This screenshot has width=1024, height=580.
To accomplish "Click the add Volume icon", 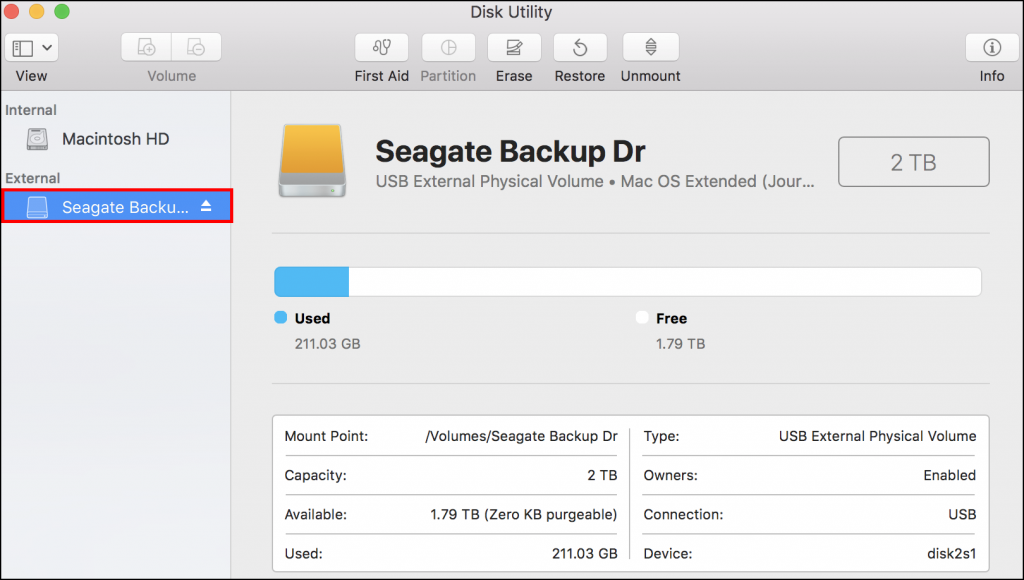I will [145, 47].
